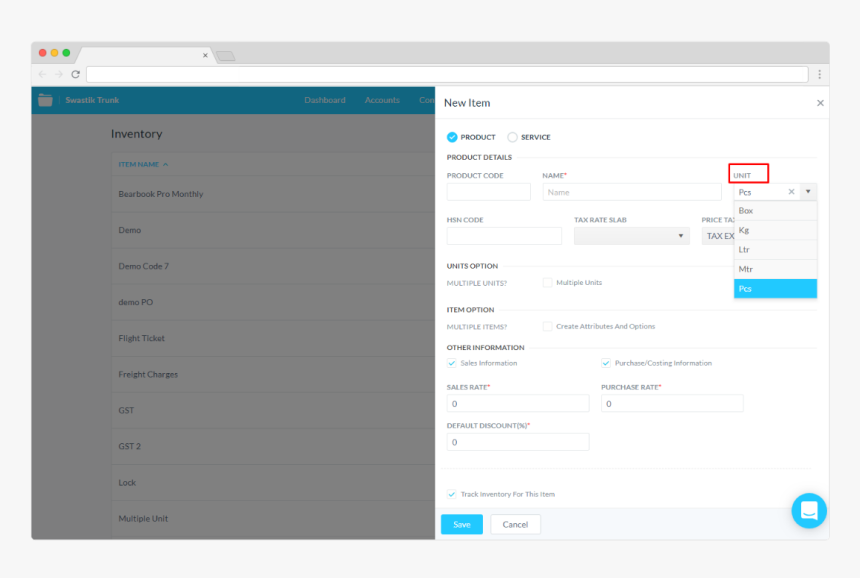Open the Dashboard menu
The image size is (860, 578).
pos(325,100)
